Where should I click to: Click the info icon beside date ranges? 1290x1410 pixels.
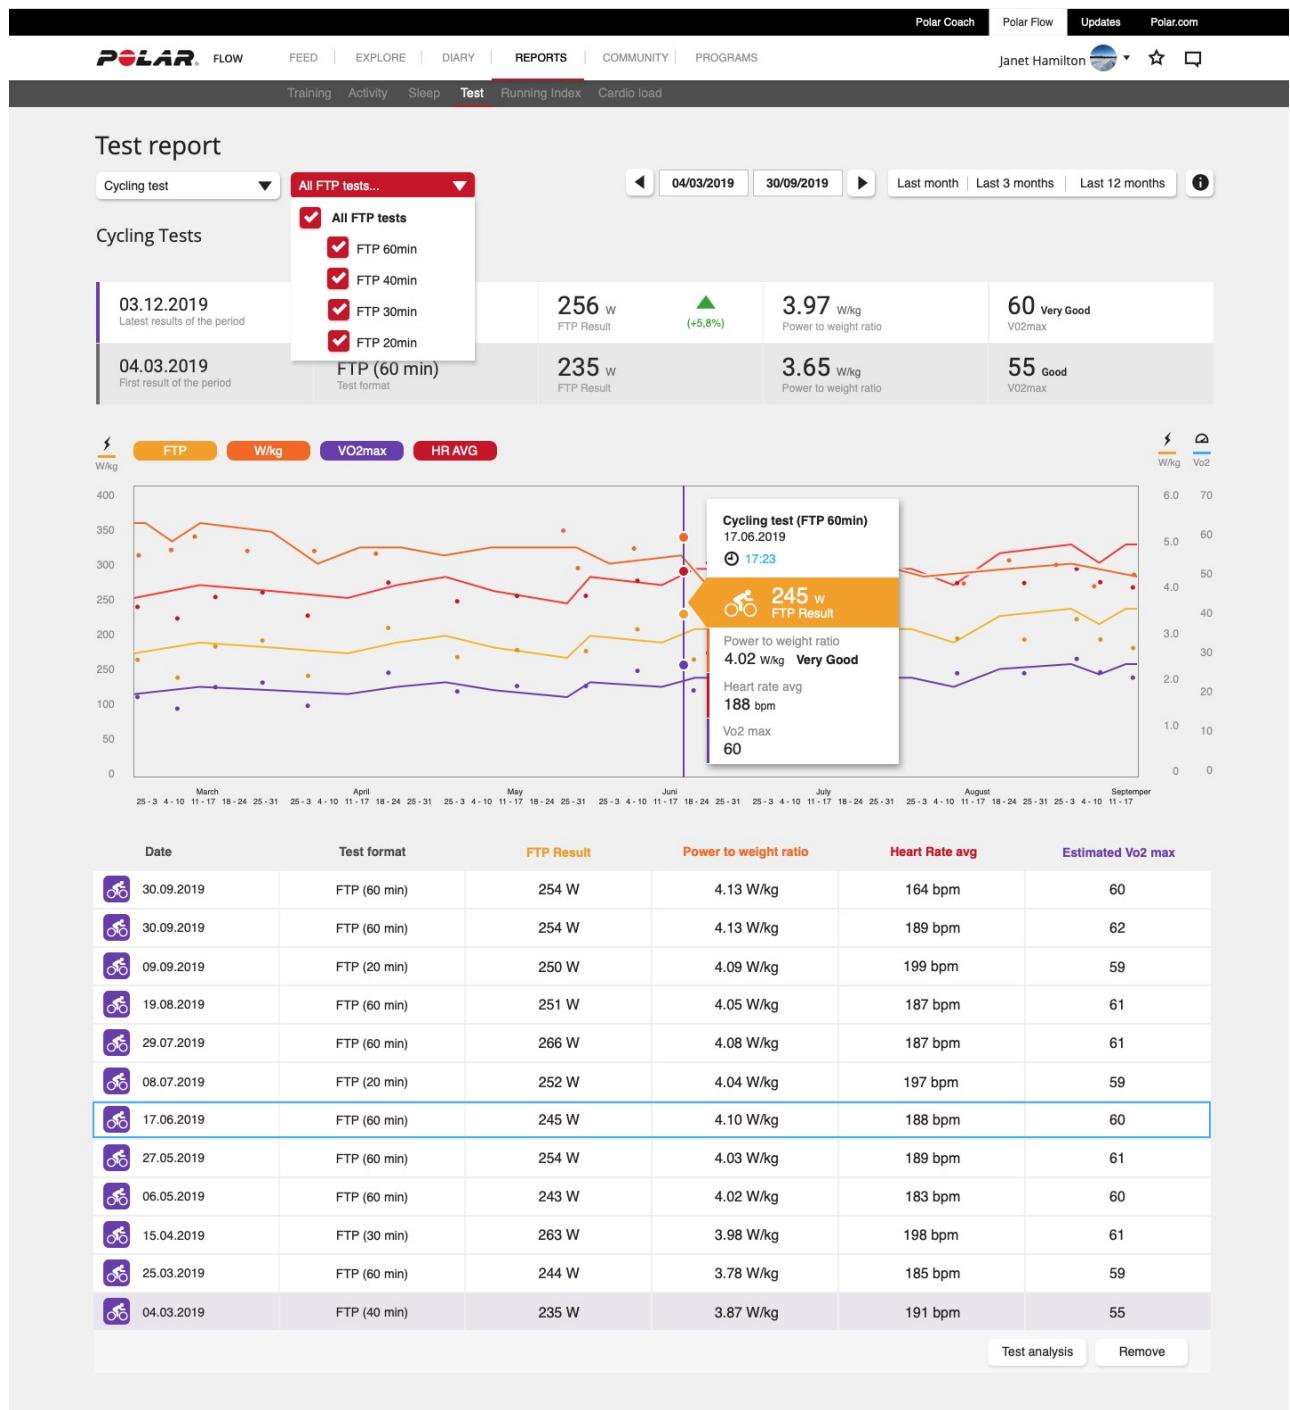tap(1200, 183)
